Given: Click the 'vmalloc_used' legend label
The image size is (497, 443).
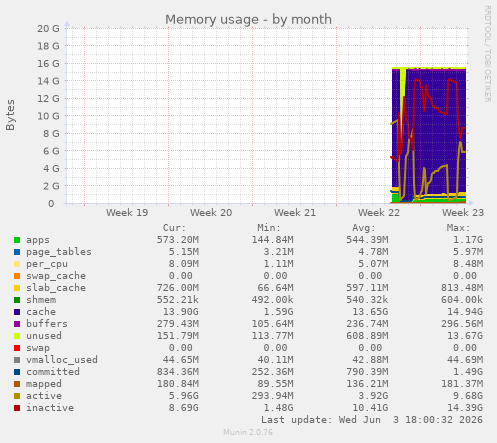Looking at the screenshot, I should pos(62,360).
